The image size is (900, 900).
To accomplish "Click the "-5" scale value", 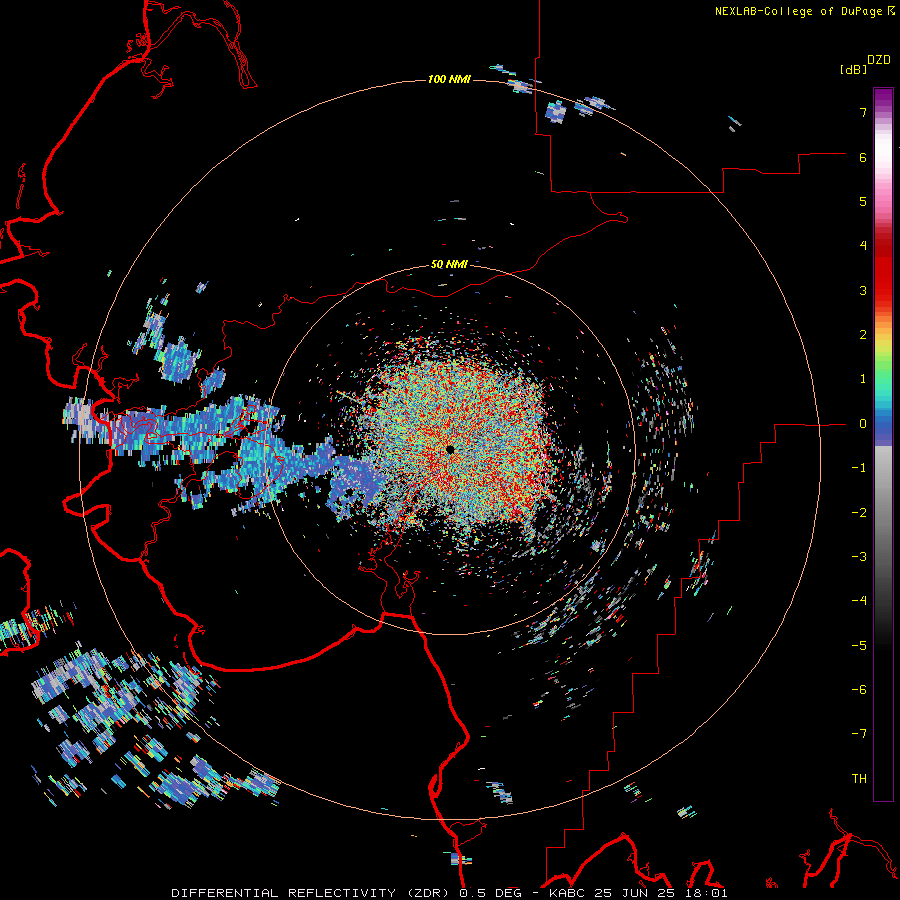I will click(859, 646).
